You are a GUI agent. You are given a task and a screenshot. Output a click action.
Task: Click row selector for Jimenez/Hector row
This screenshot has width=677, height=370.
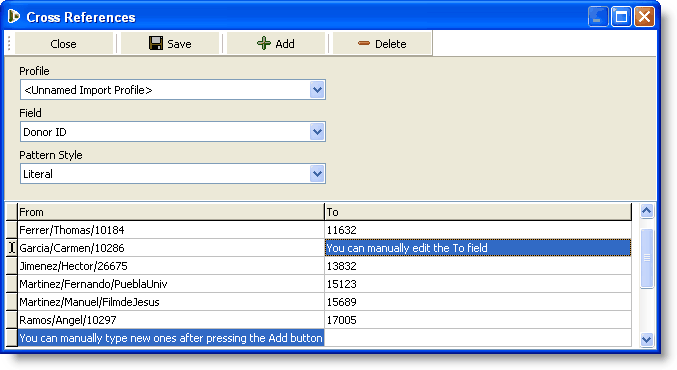coord(12,266)
